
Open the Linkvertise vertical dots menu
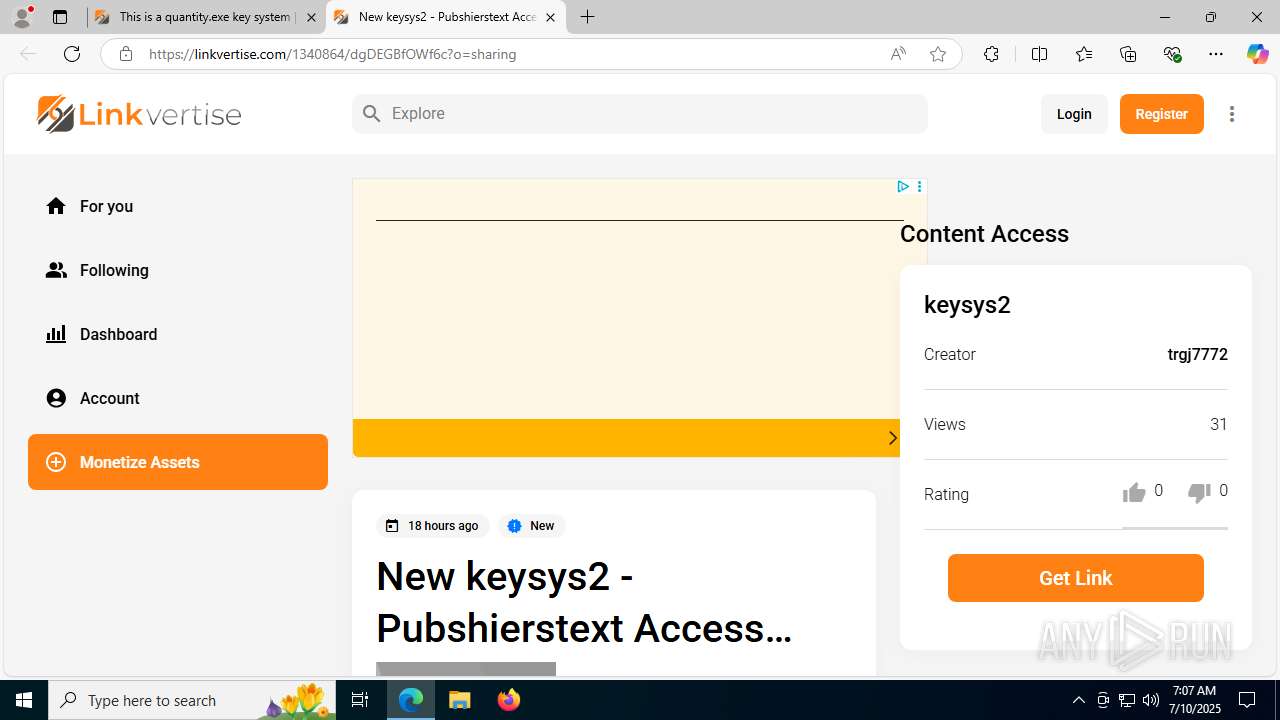(1232, 114)
